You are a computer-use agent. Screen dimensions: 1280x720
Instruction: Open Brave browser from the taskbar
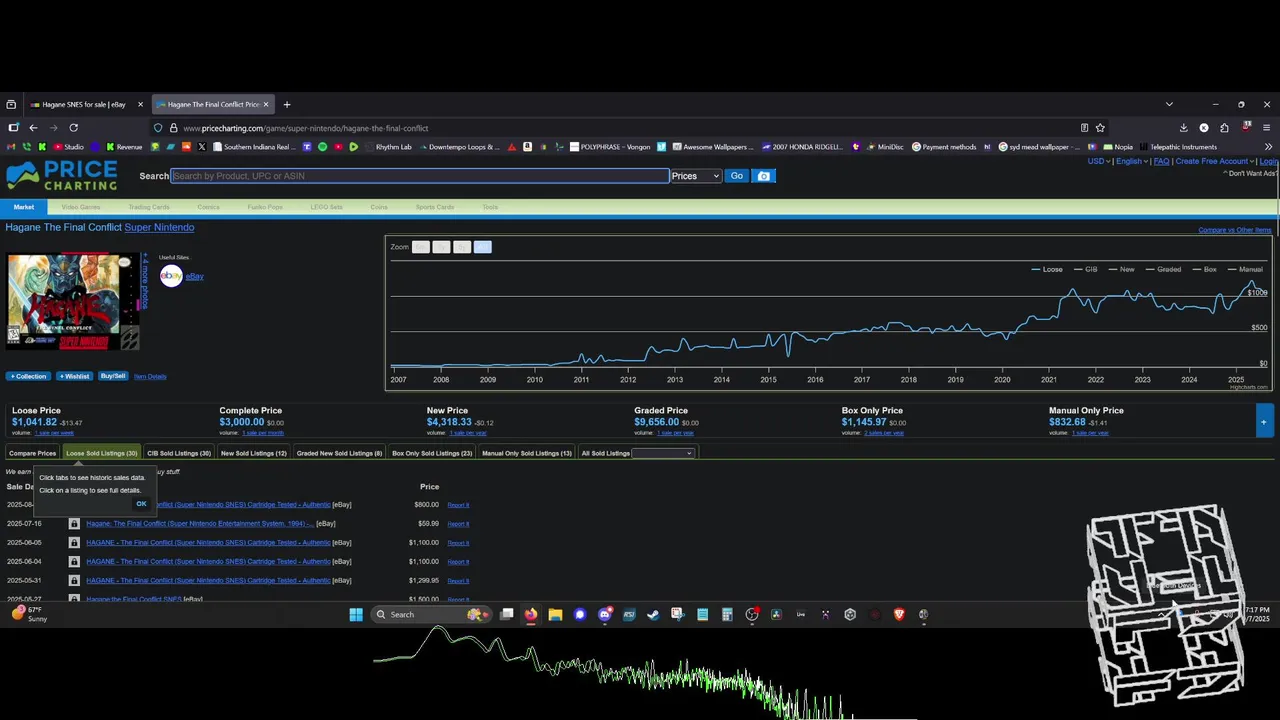[899, 614]
